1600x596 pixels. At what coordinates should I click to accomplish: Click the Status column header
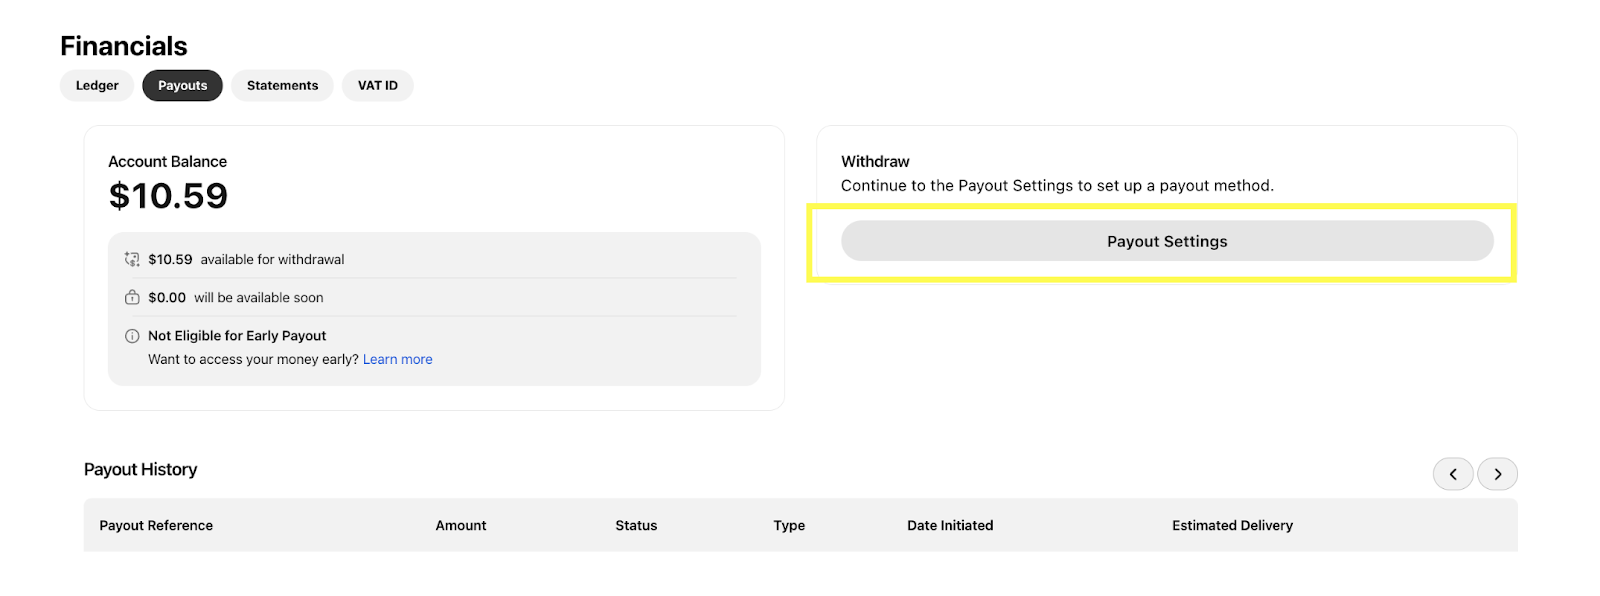[x=636, y=525]
